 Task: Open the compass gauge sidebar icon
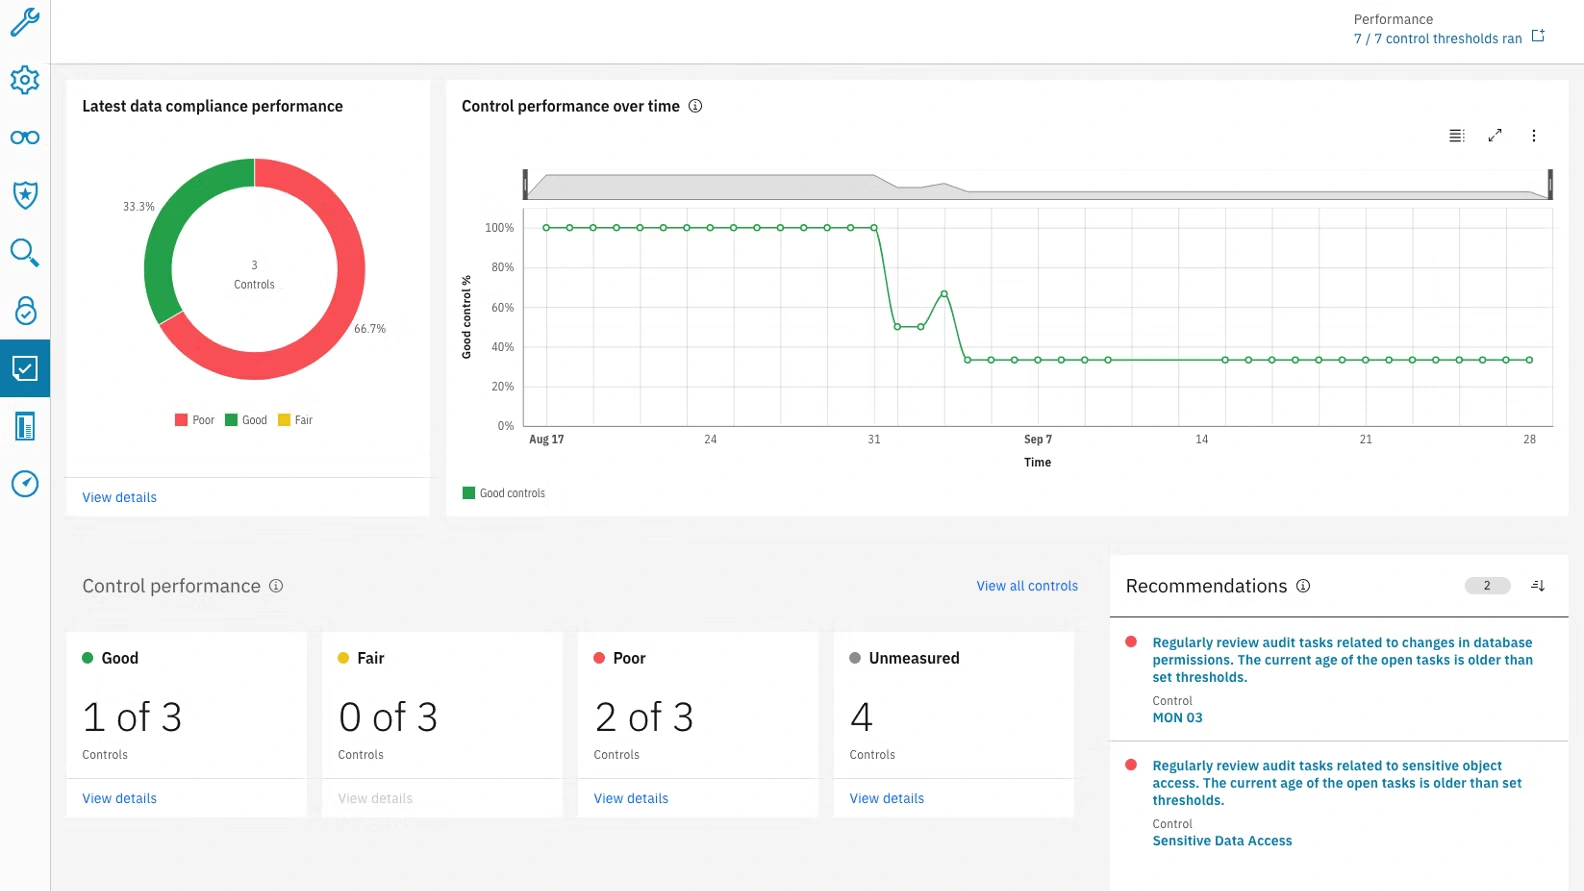pyautogui.click(x=25, y=484)
